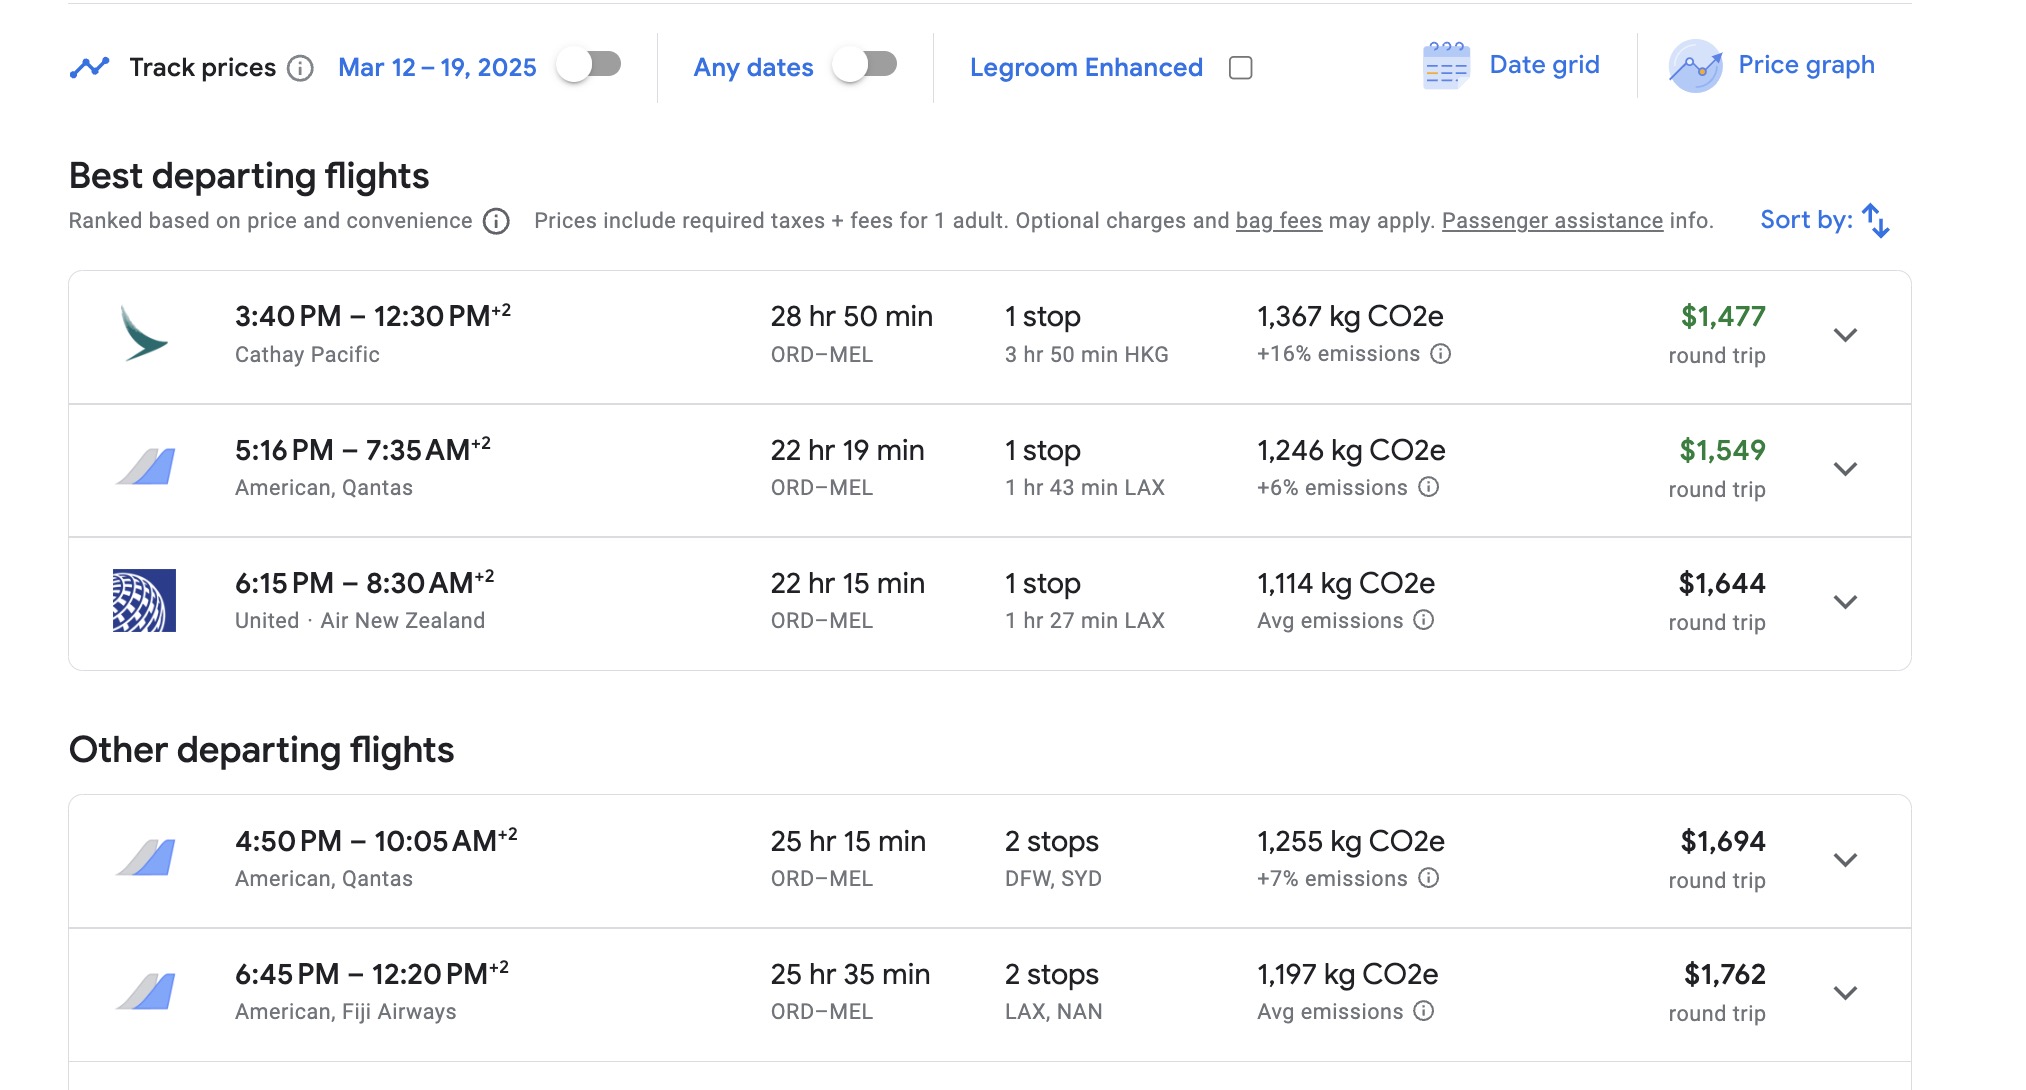Click the Cathay Pacific airline logo
Screen dimensions: 2026x1090
tap(144, 334)
